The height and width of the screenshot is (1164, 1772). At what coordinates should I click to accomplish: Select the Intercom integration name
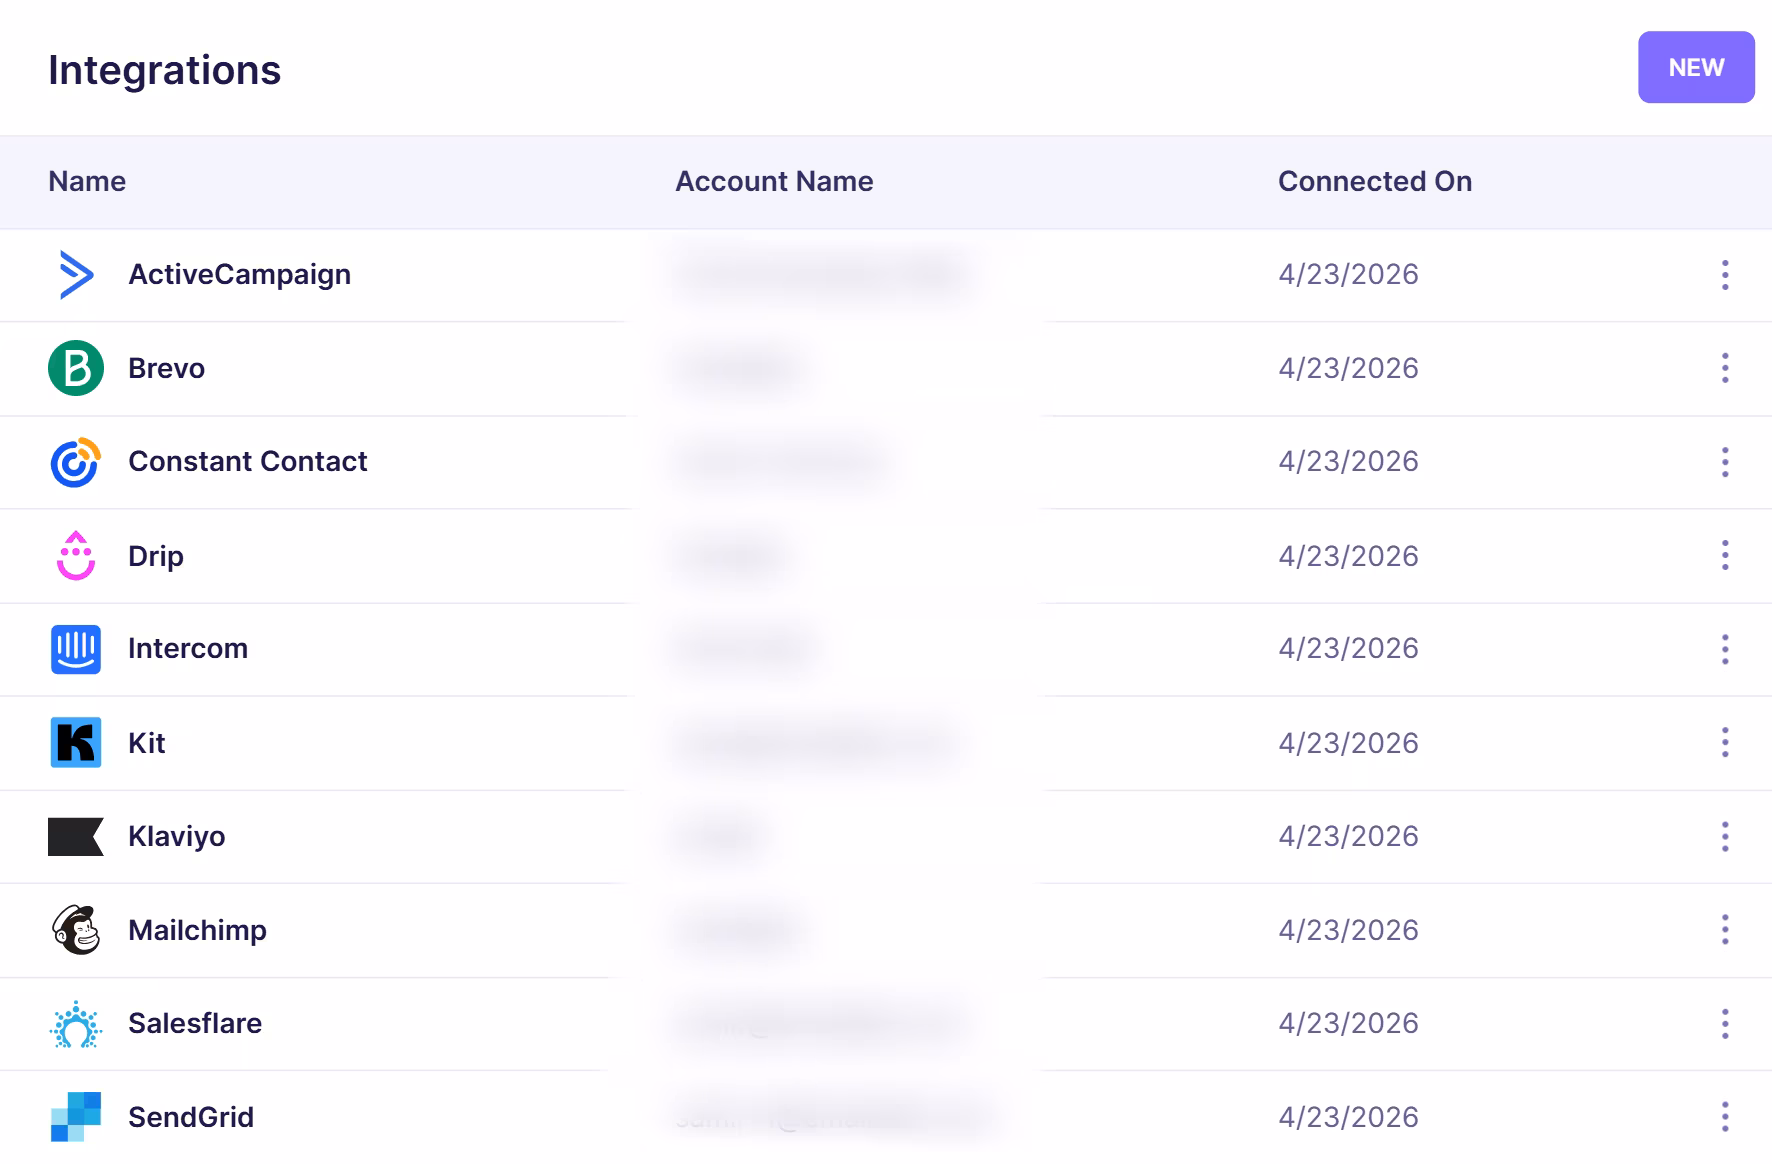[187, 648]
